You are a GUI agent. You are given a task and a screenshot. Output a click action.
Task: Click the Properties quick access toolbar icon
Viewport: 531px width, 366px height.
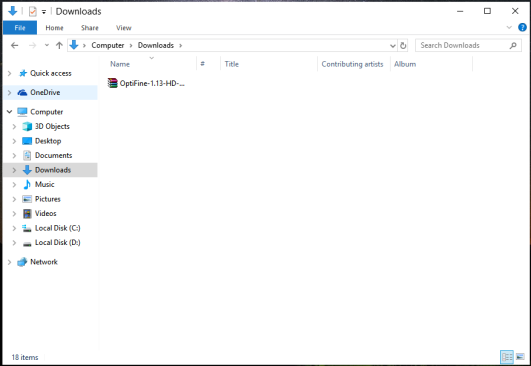click(x=33, y=12)
